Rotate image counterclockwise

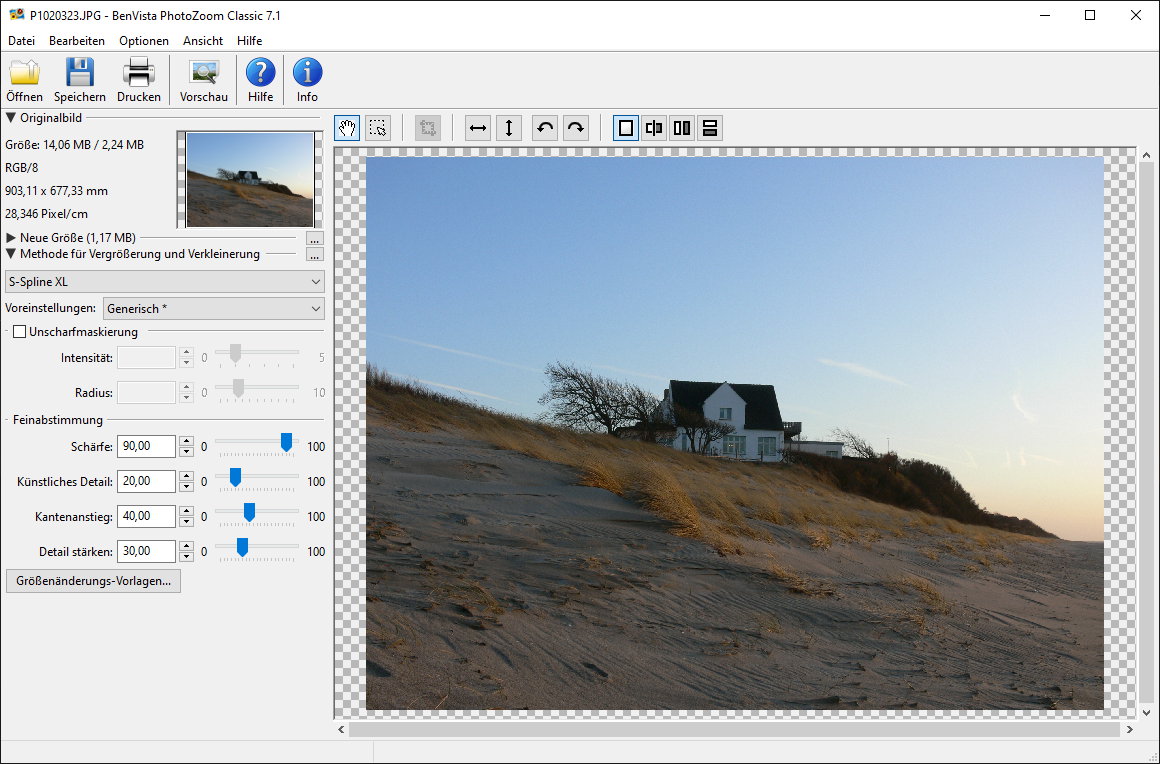(x=545, y=128)
